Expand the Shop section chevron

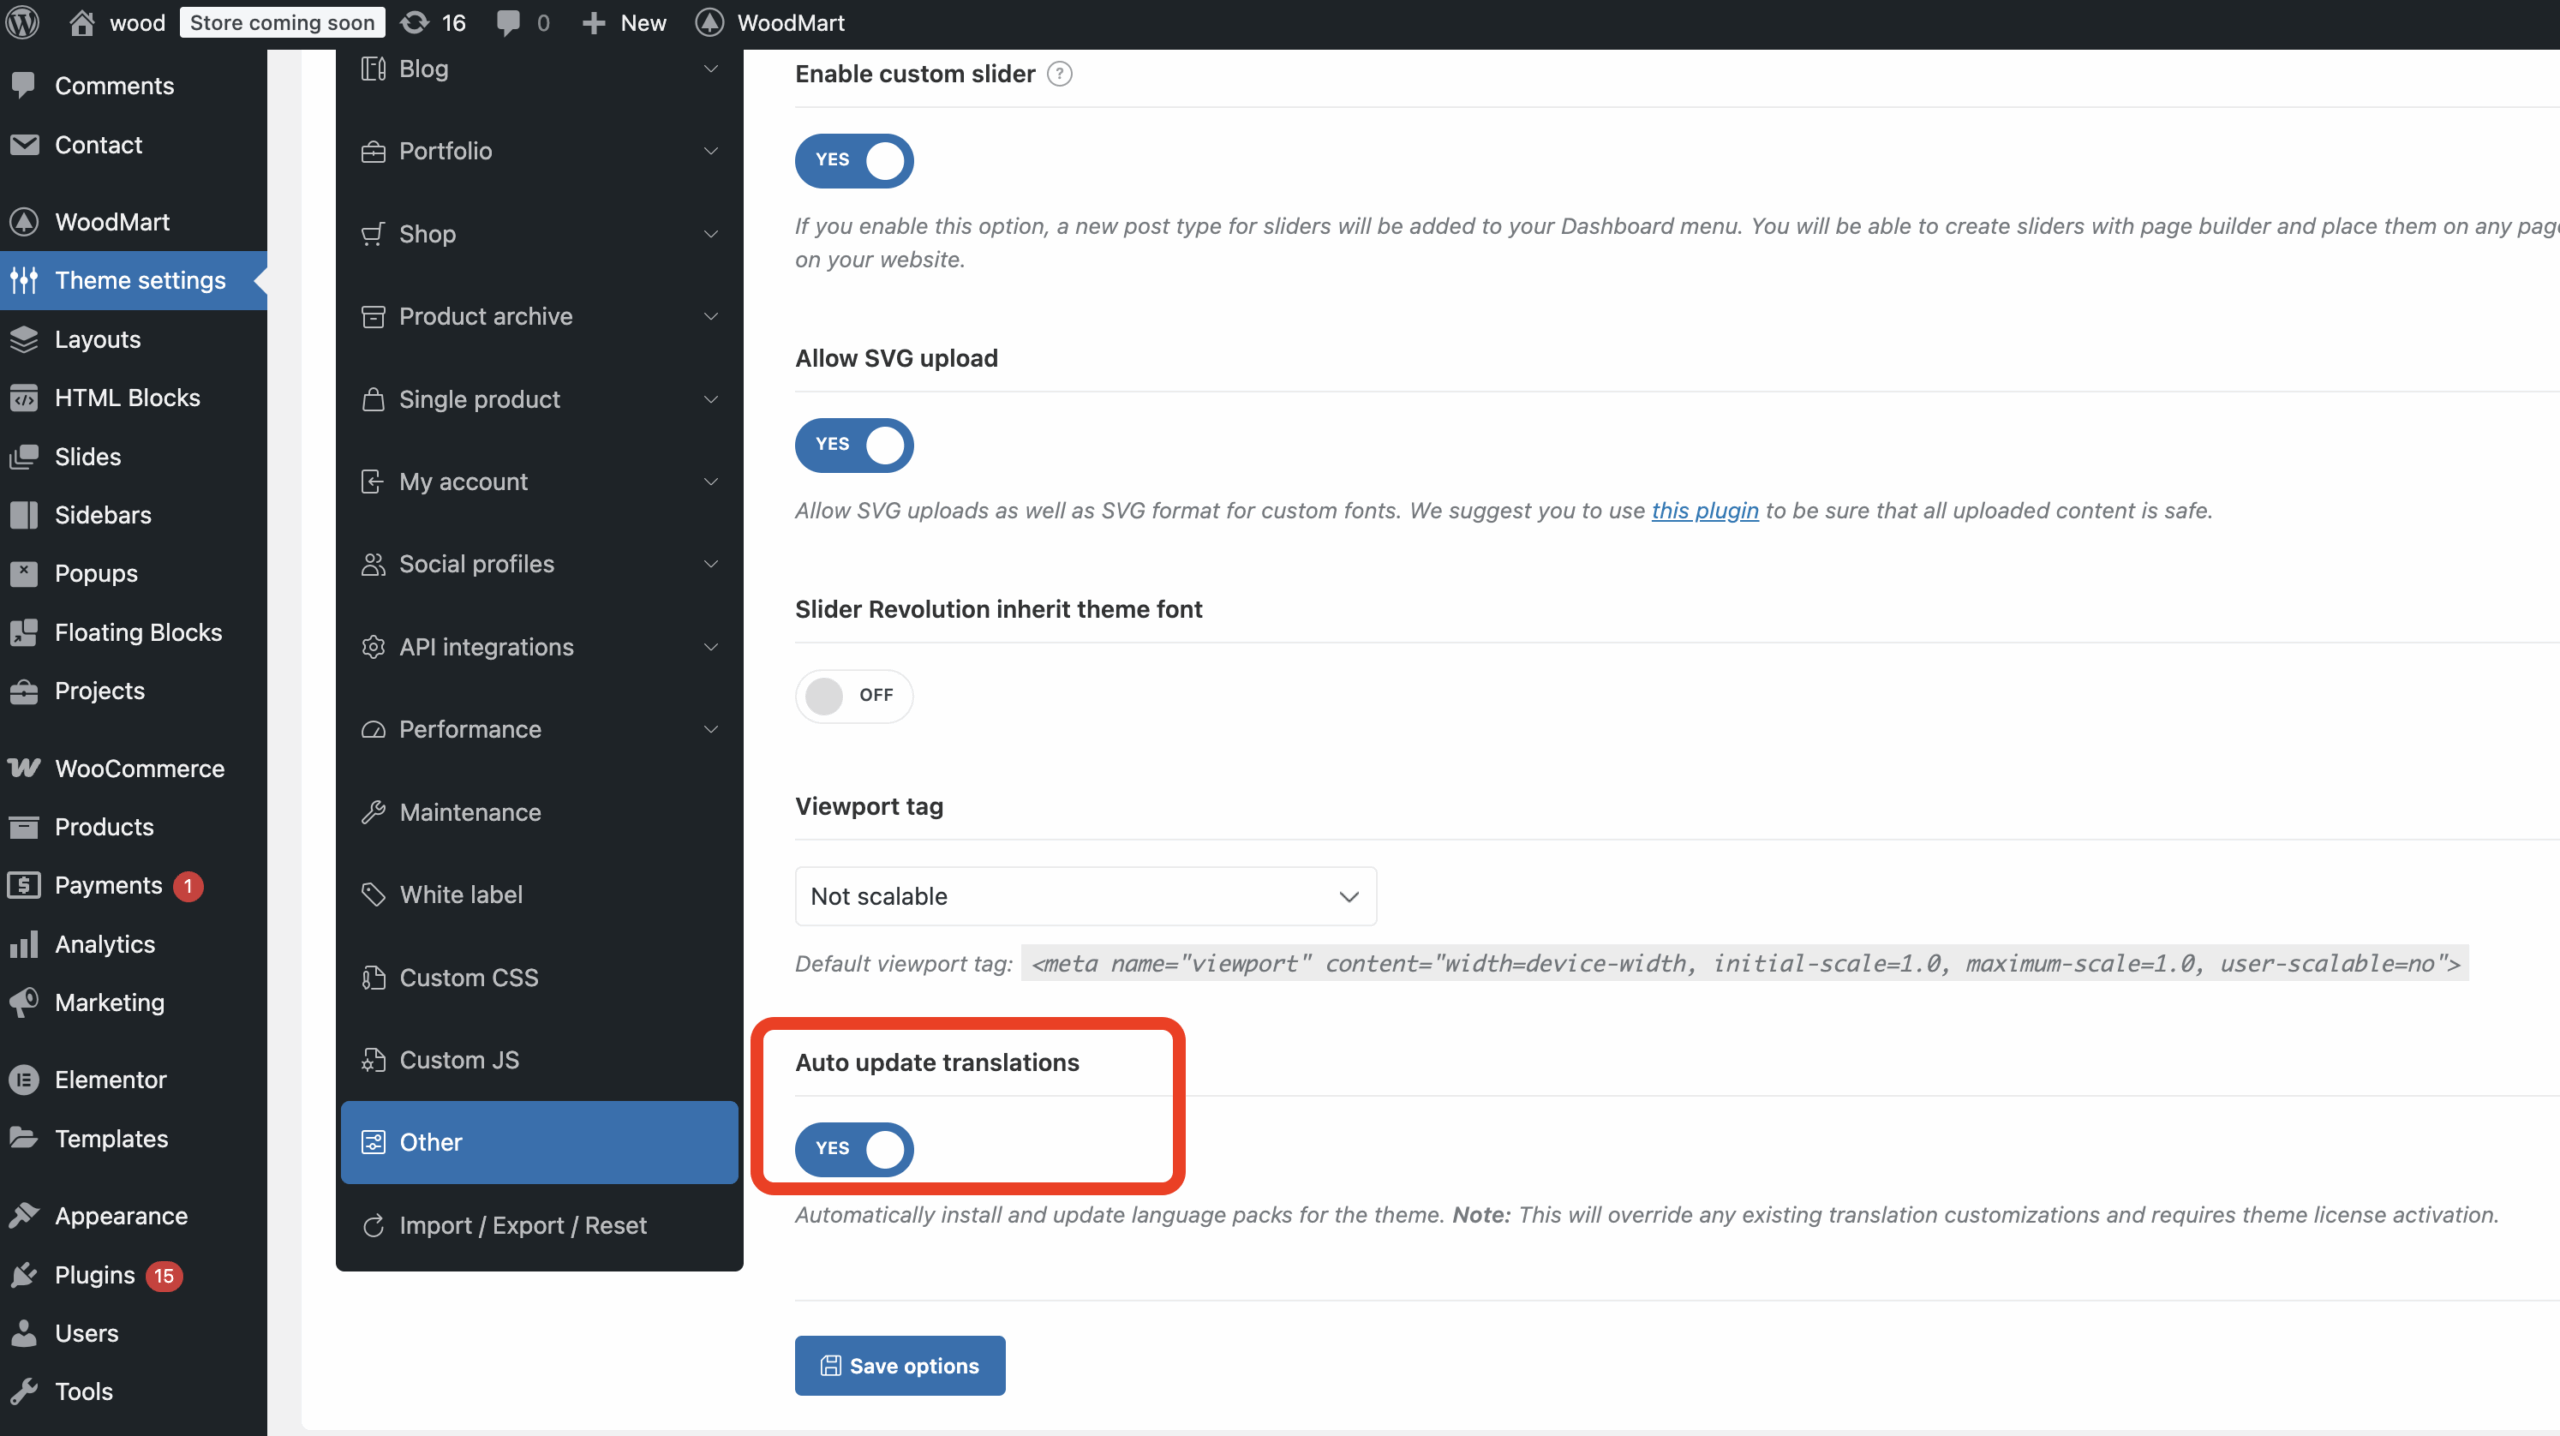coord(710,234)
